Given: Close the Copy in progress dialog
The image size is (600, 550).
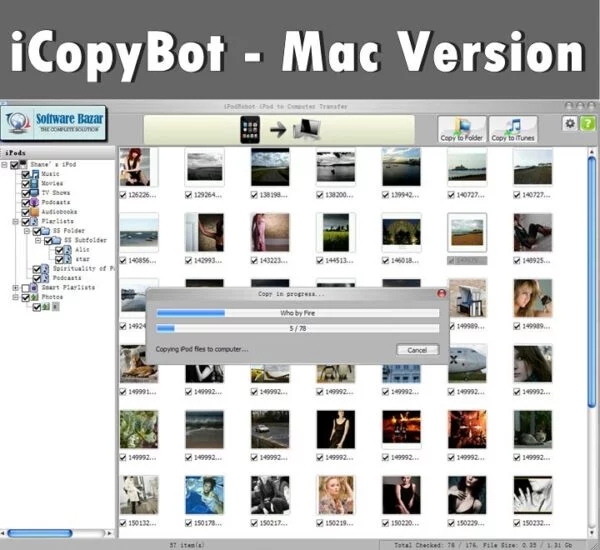Looking at the screenshot, I should pos(442,294).
